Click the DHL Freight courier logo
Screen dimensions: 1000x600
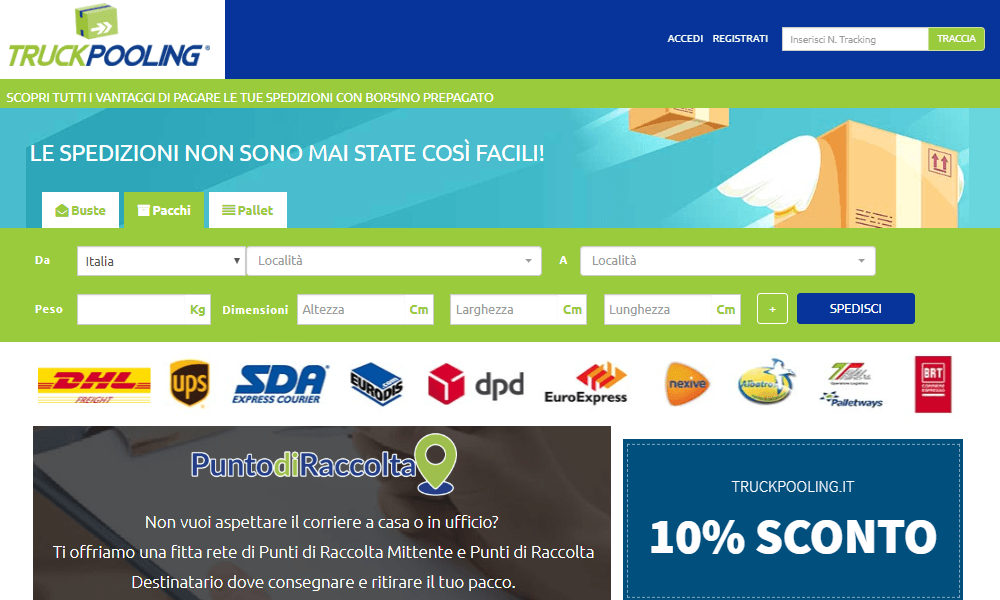click(x=94, y=385)
